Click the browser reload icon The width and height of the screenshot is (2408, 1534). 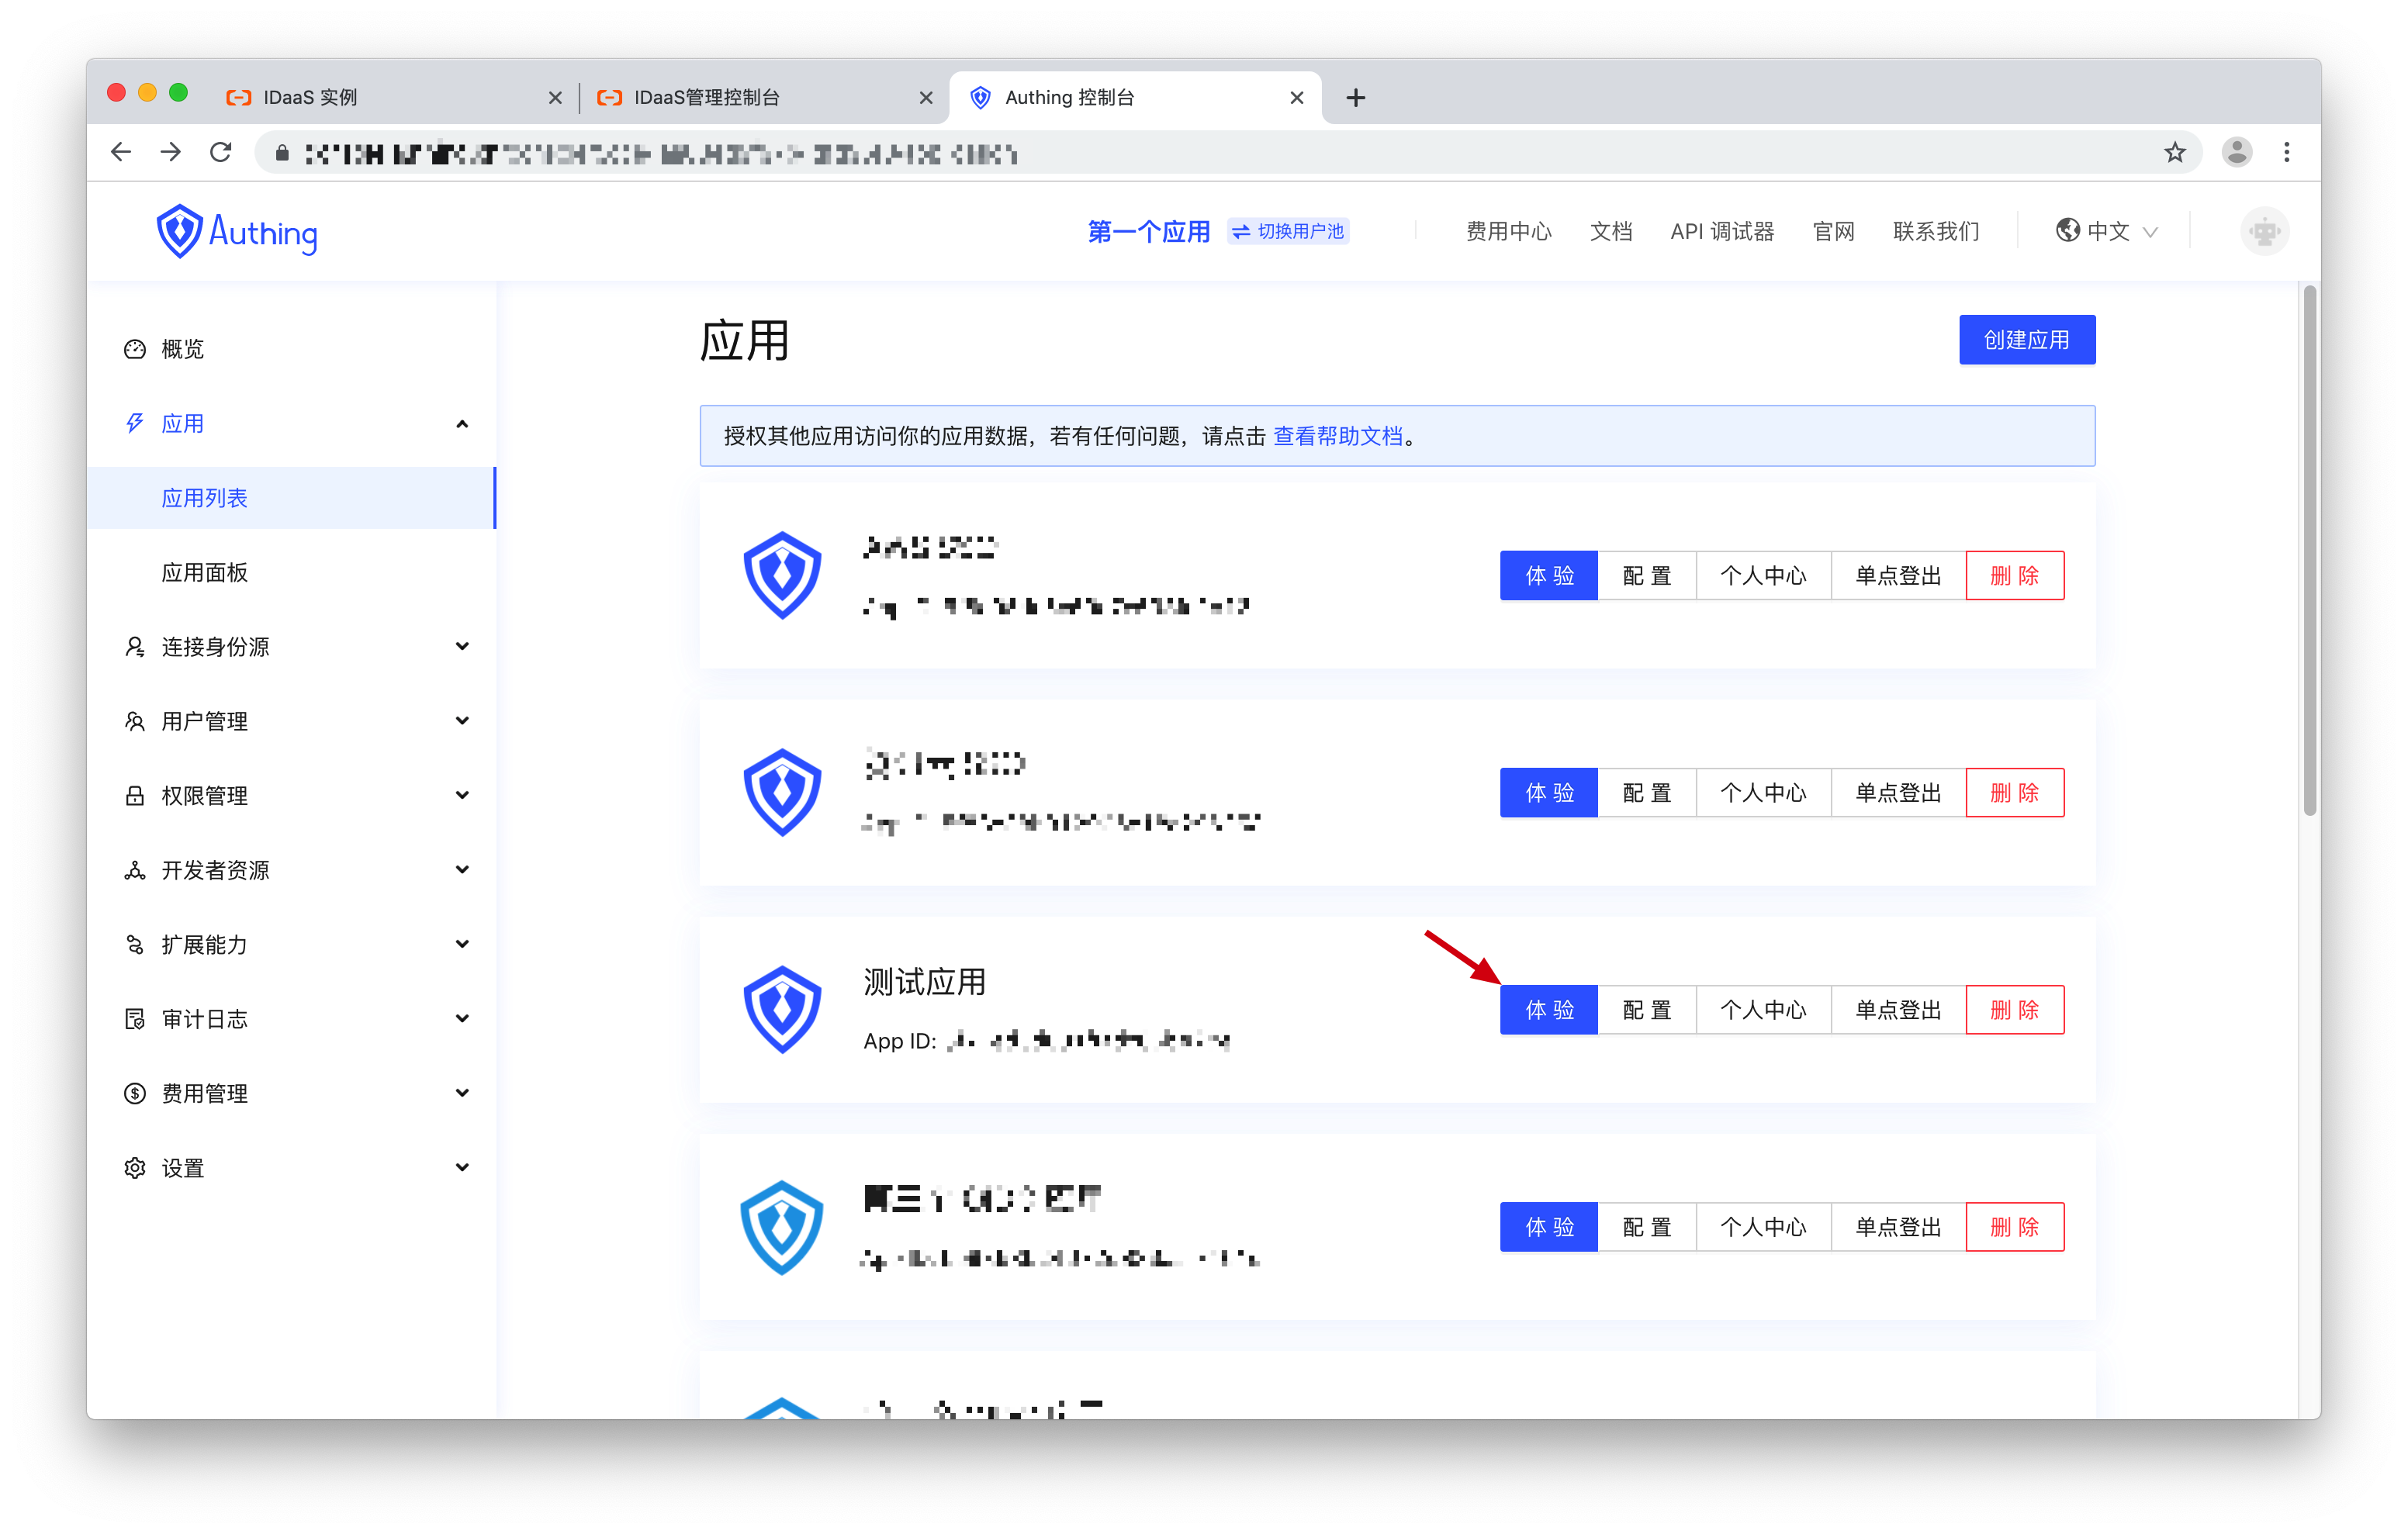point(221,152)
